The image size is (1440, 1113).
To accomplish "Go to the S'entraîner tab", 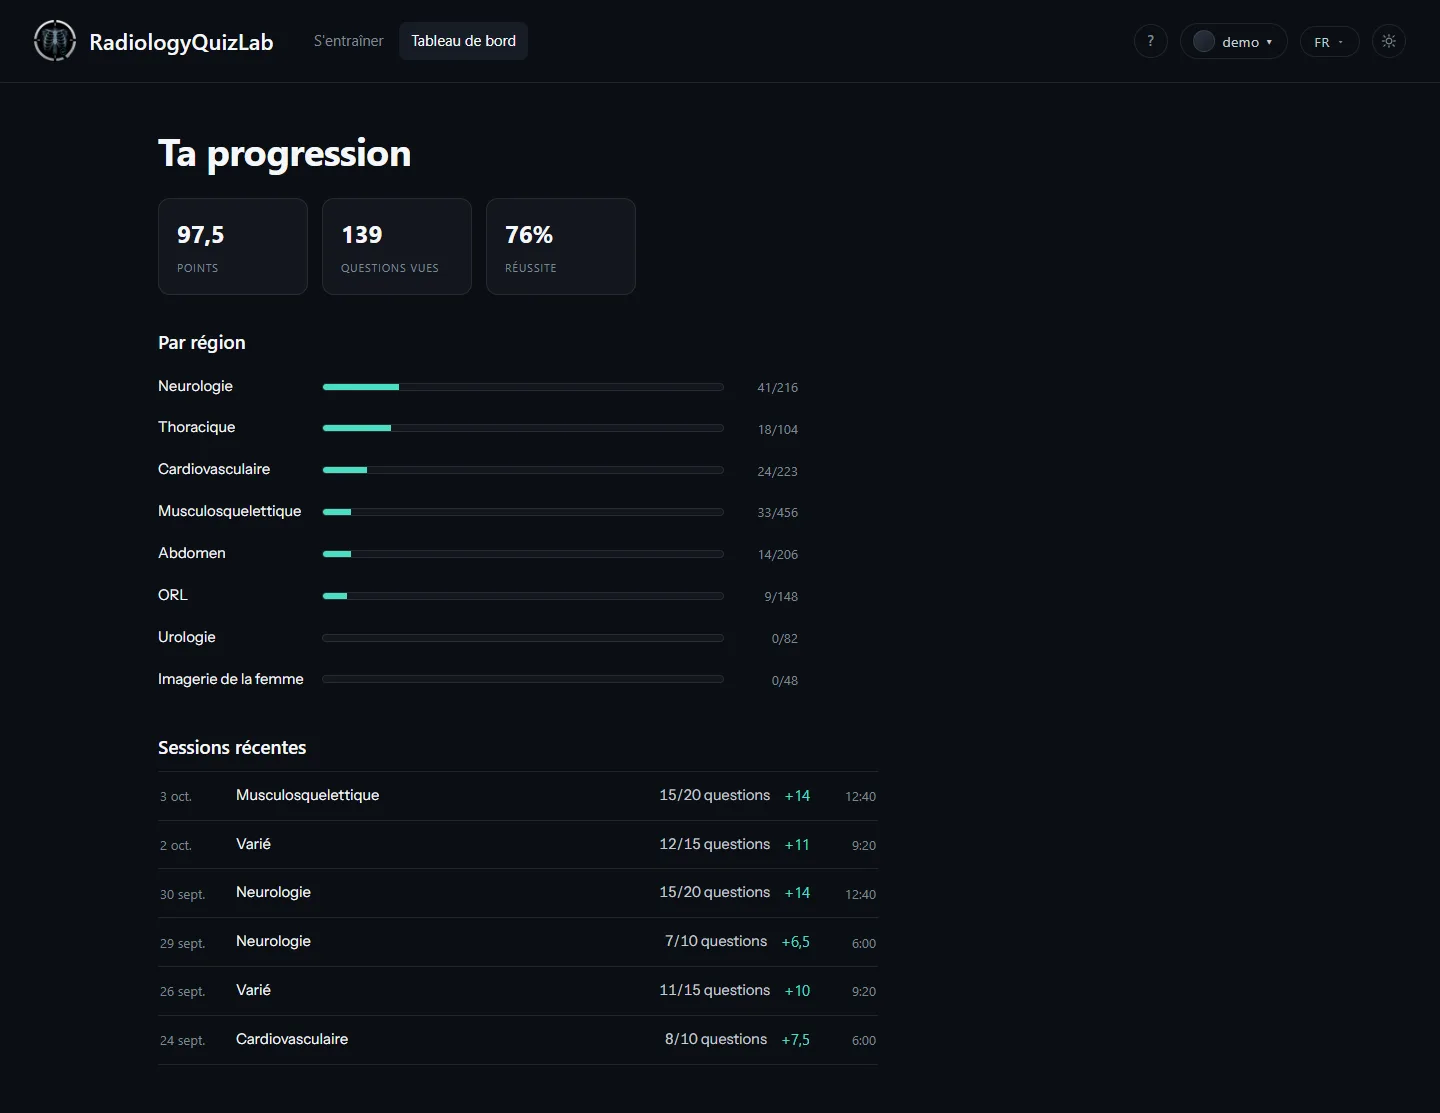I will click(x=348, y=41).
